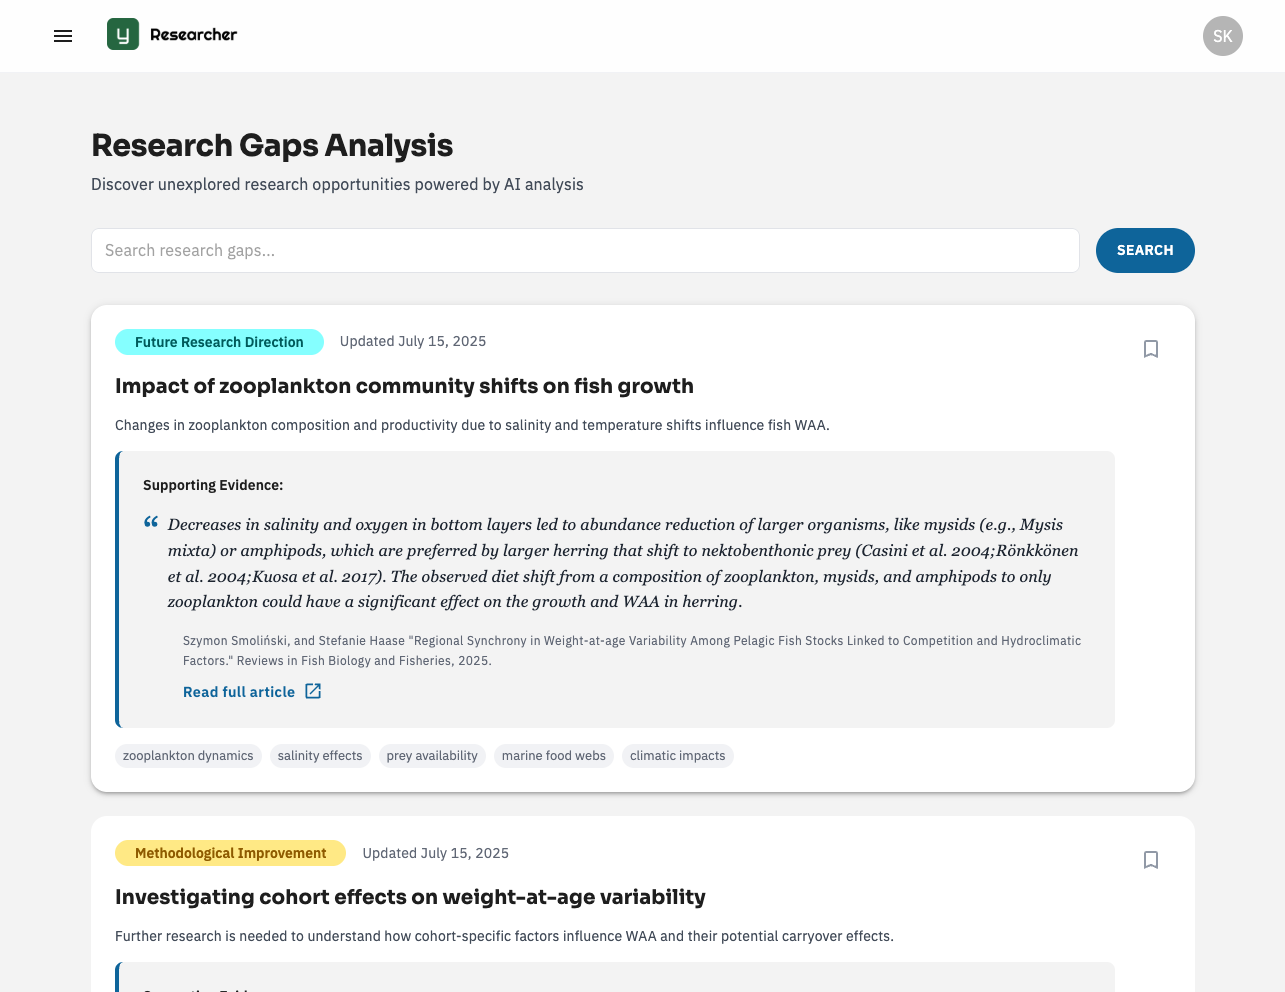Select the Future Research Direction badge
This screenshot has height=992, width=1285.
tap(219, 342)
